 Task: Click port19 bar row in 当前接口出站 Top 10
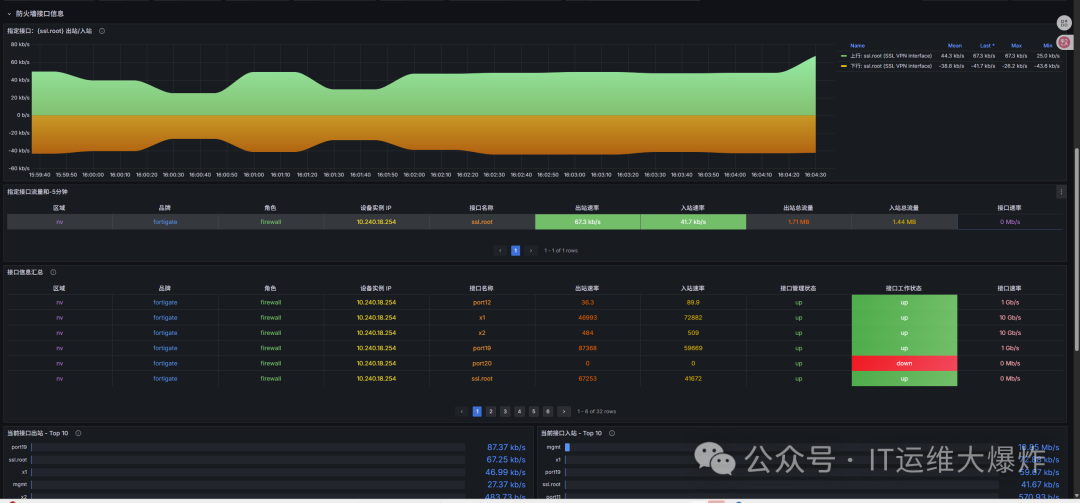248,447
